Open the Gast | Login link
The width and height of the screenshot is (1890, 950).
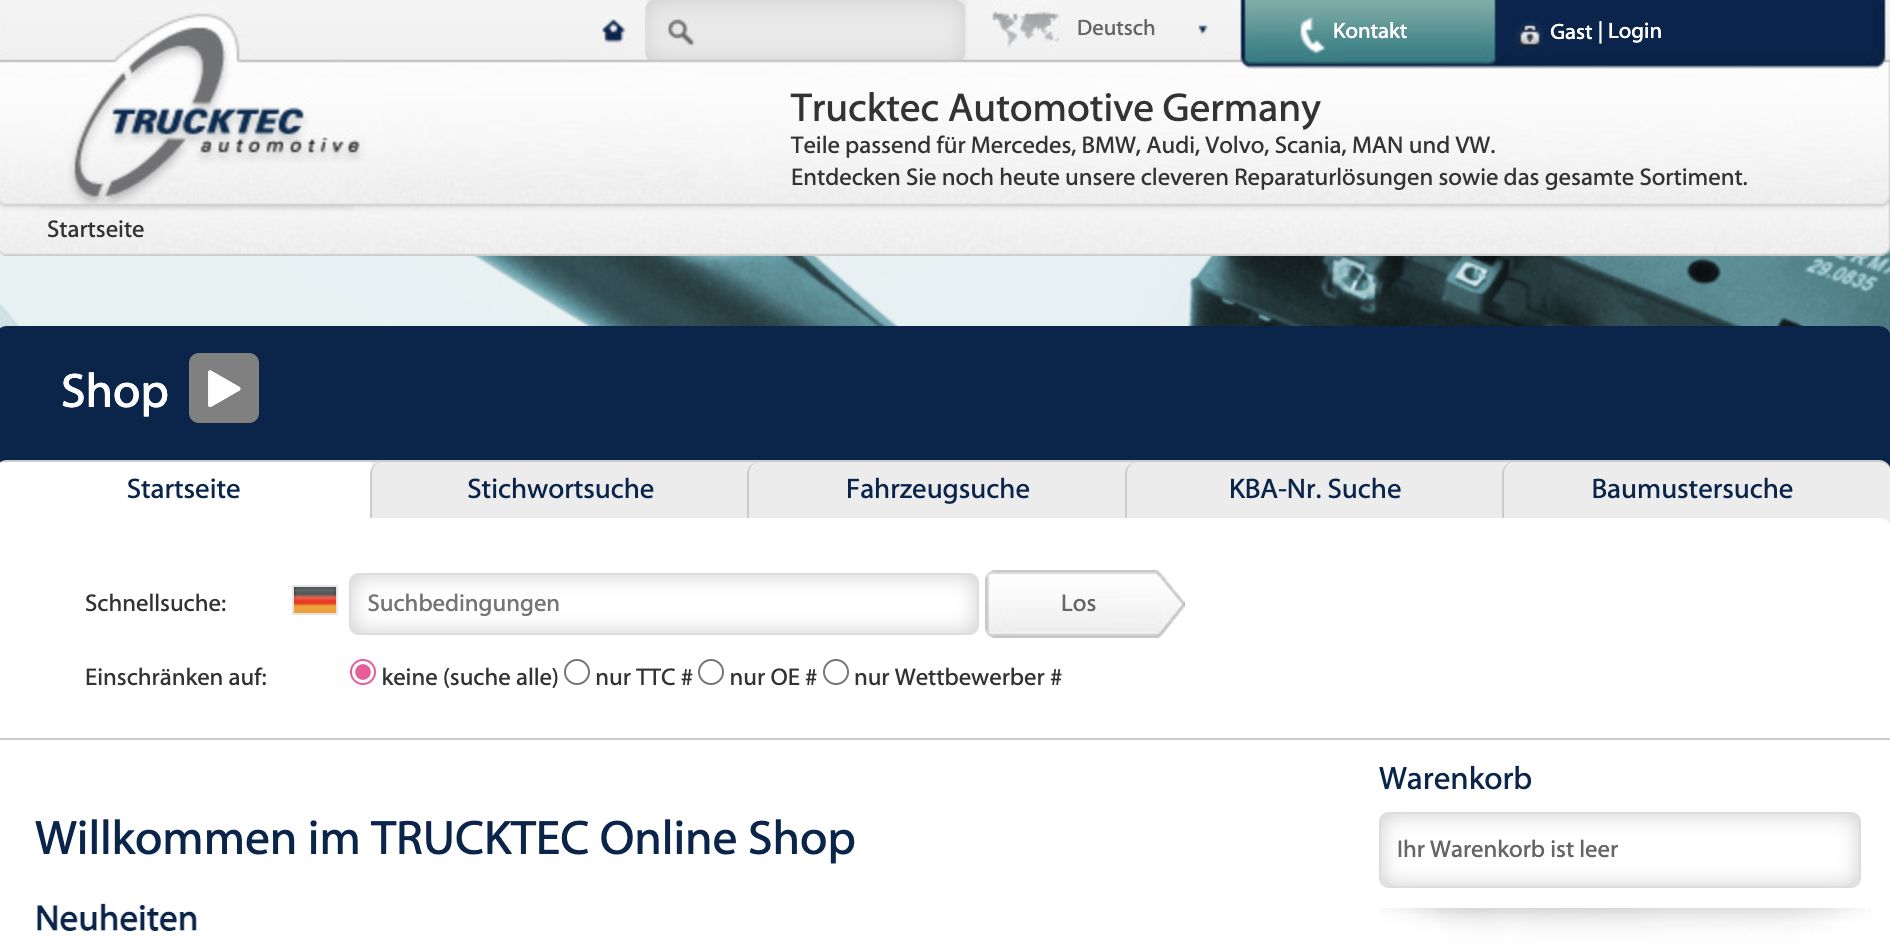click(1605, 32)
